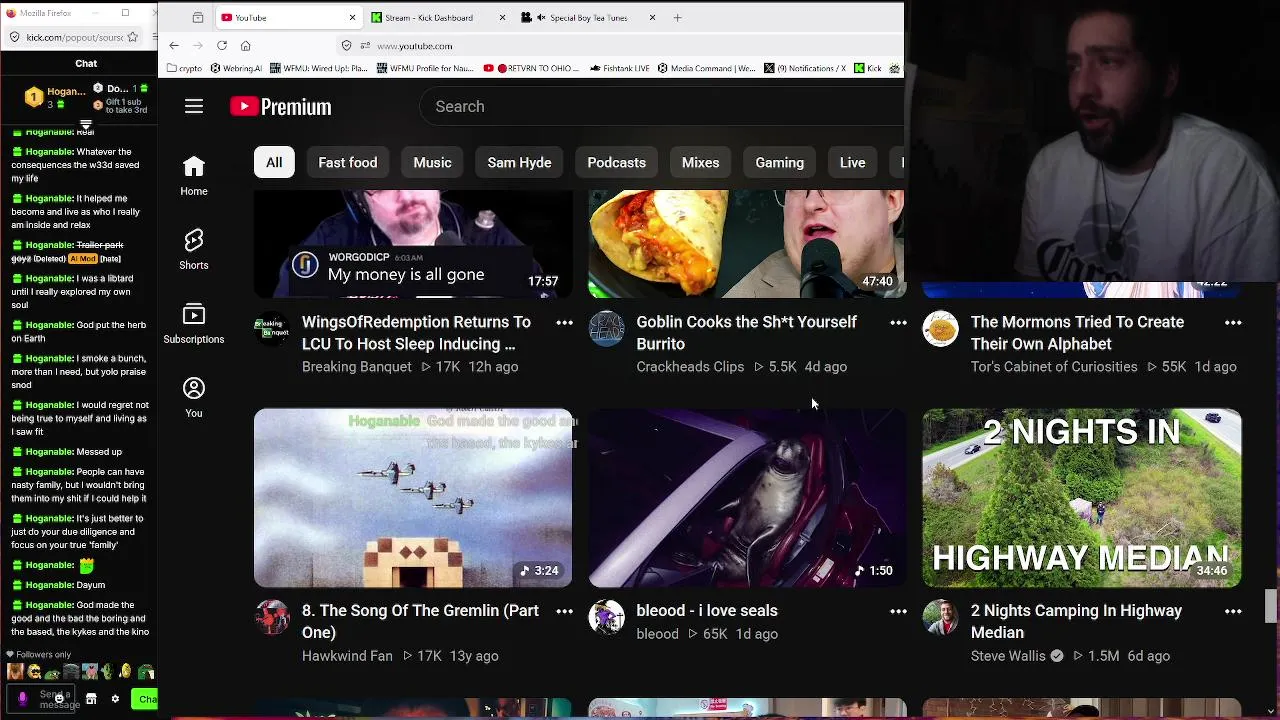Screen dimensions: 1280x720
Task: Open Steve Wallis channel avatar
Action: [x=940, y=617]
